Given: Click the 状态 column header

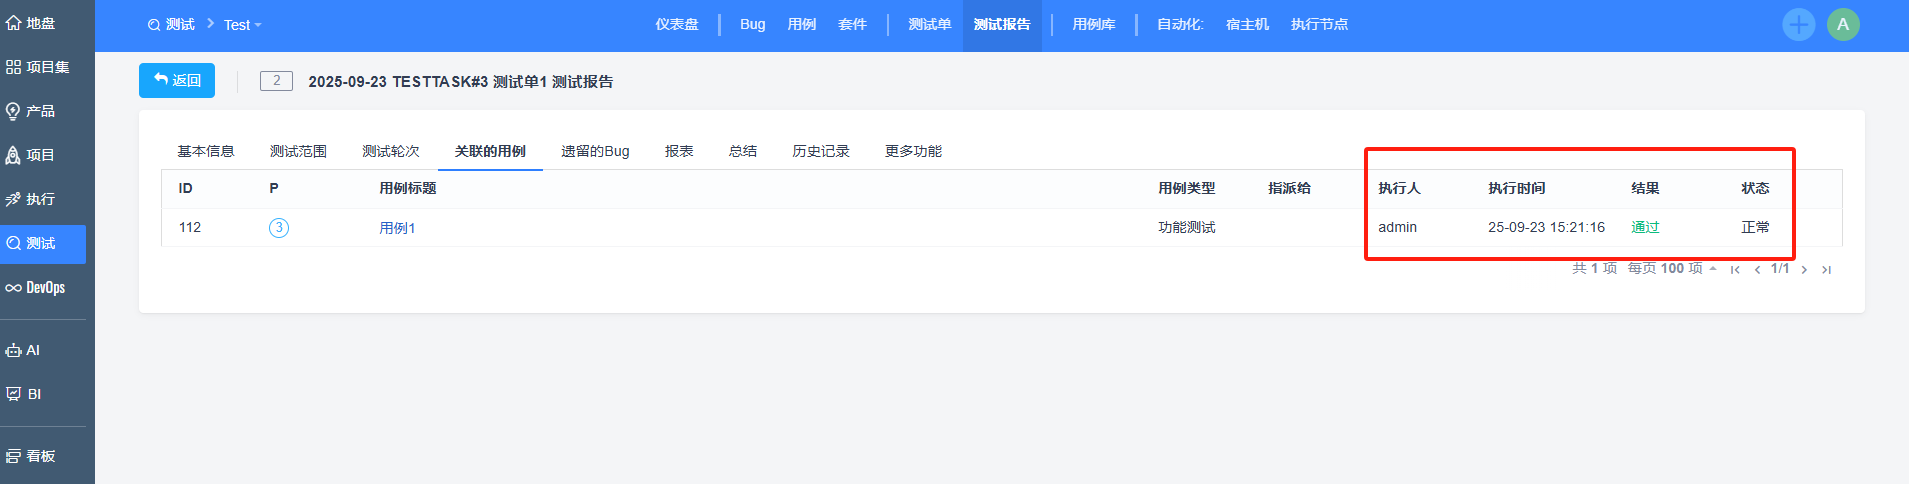Looking at the screenshot, I should pos(1755,188).
